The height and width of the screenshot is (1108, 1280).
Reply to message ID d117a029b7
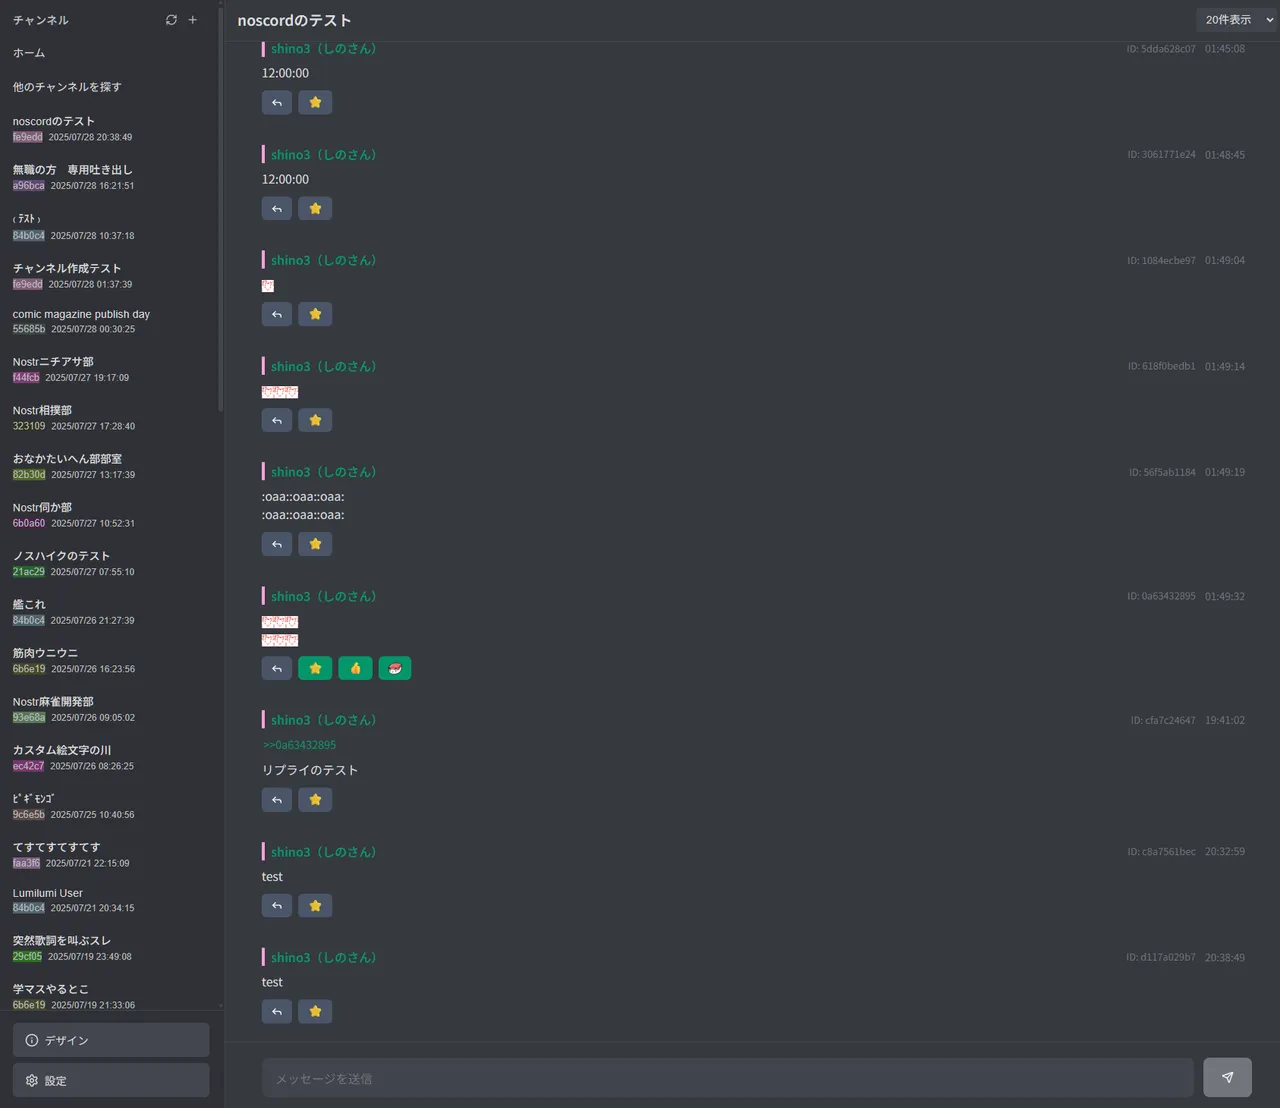tap(277, 1011)
